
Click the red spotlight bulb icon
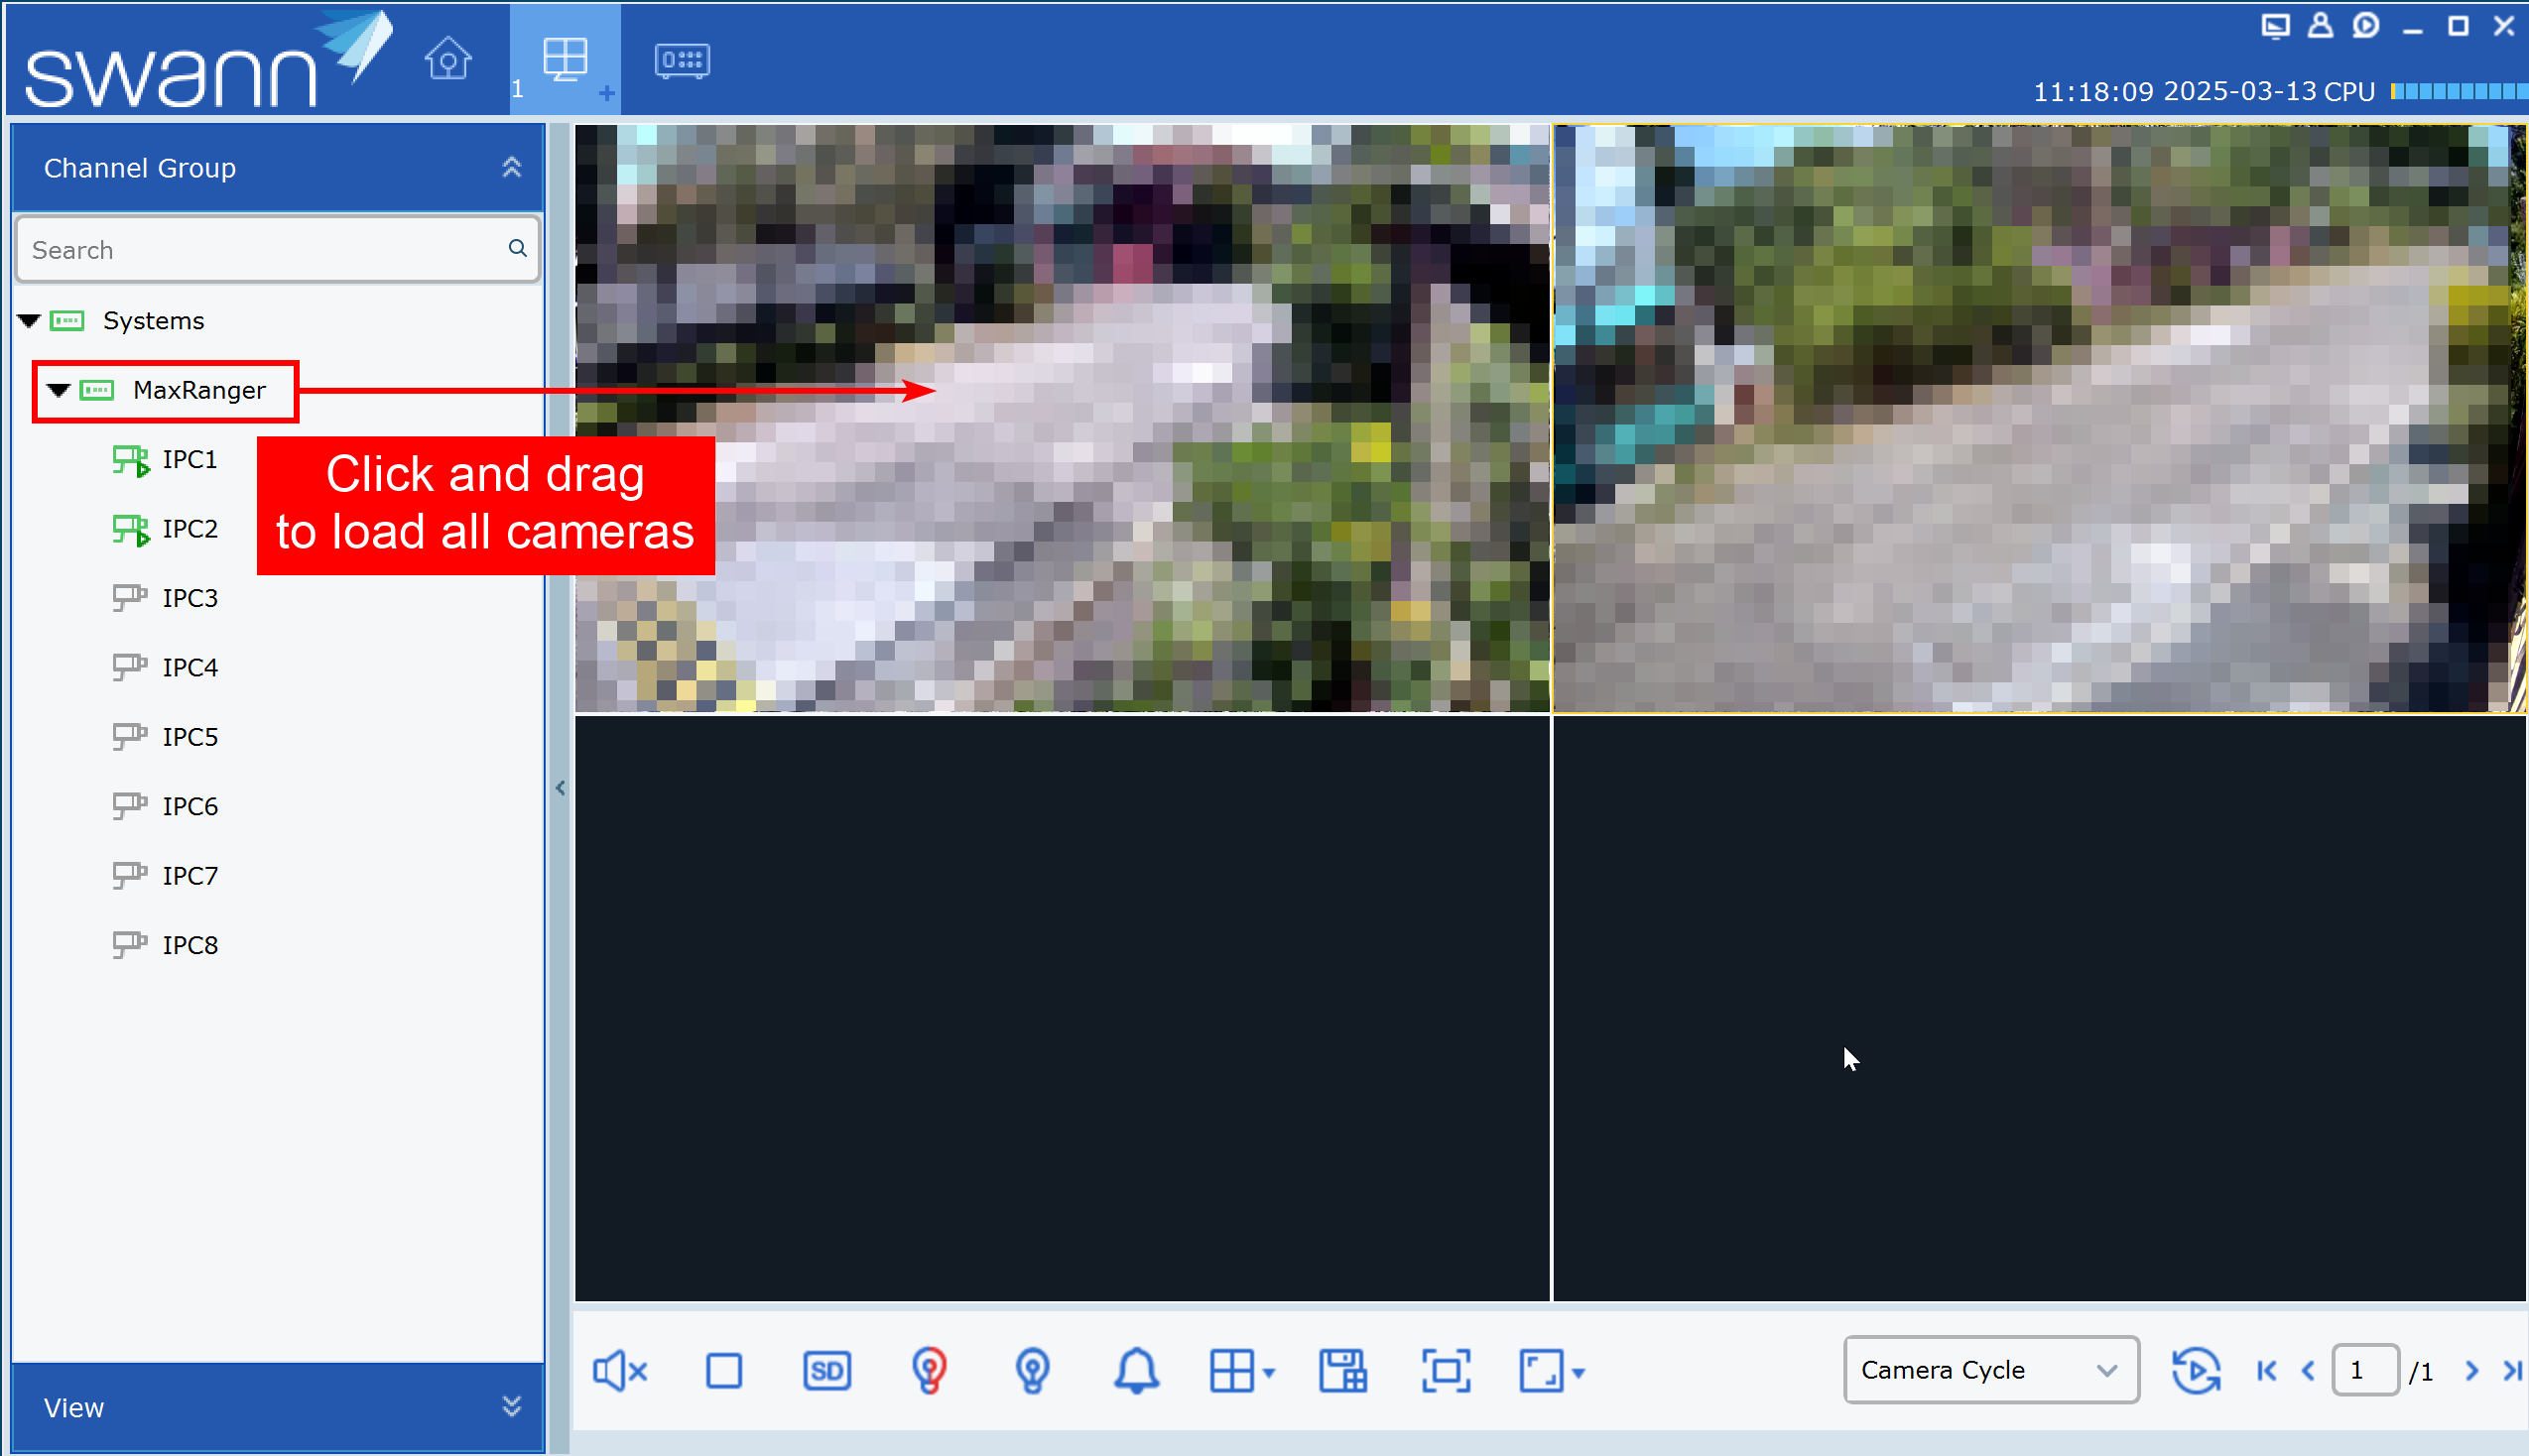pos(929,1371)
